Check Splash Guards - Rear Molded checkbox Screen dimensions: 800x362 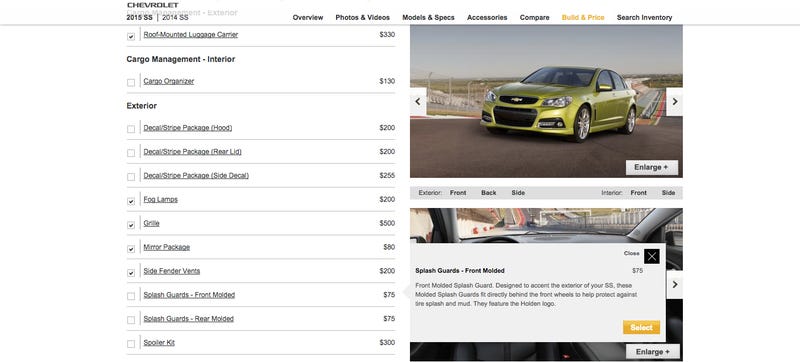131,320
